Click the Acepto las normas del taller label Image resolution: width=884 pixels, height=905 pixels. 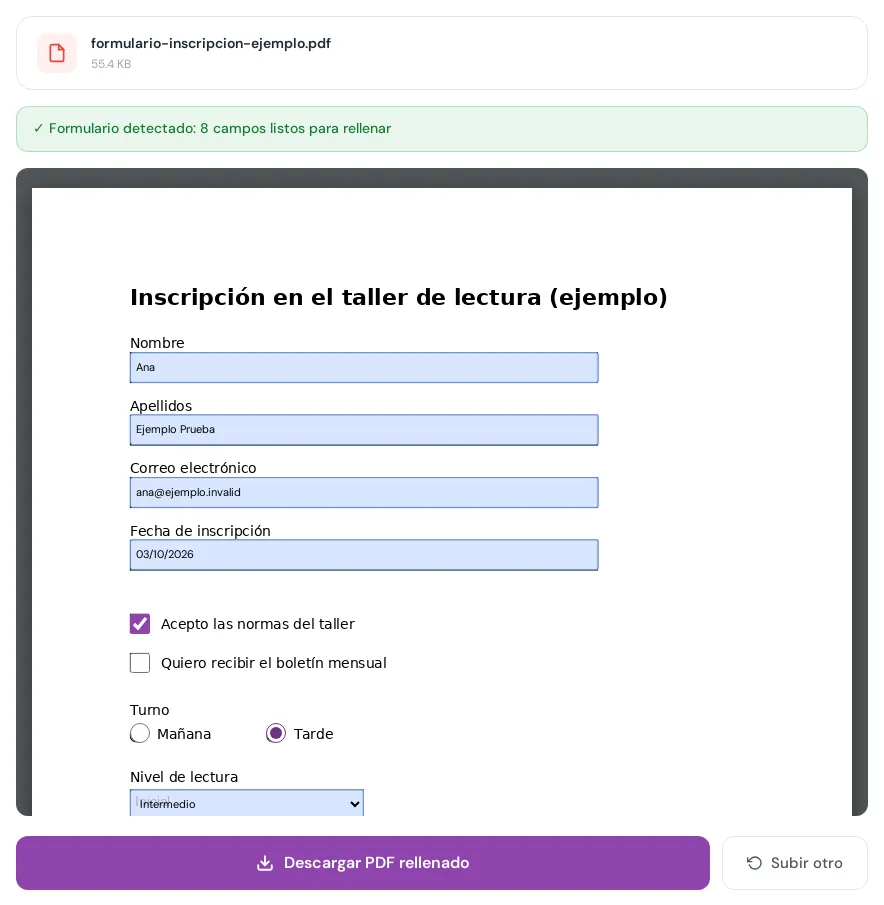pyautogui.click(x=257, y=624)
